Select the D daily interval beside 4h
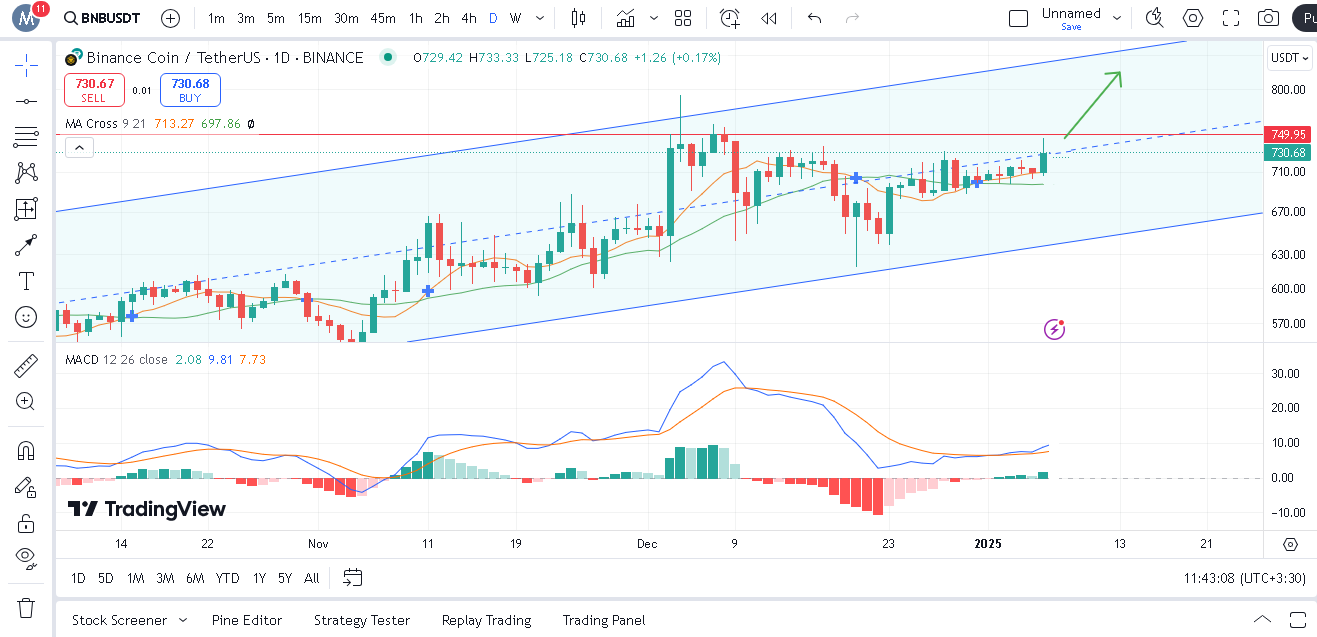1317x637 pixels. coord(493,18)
